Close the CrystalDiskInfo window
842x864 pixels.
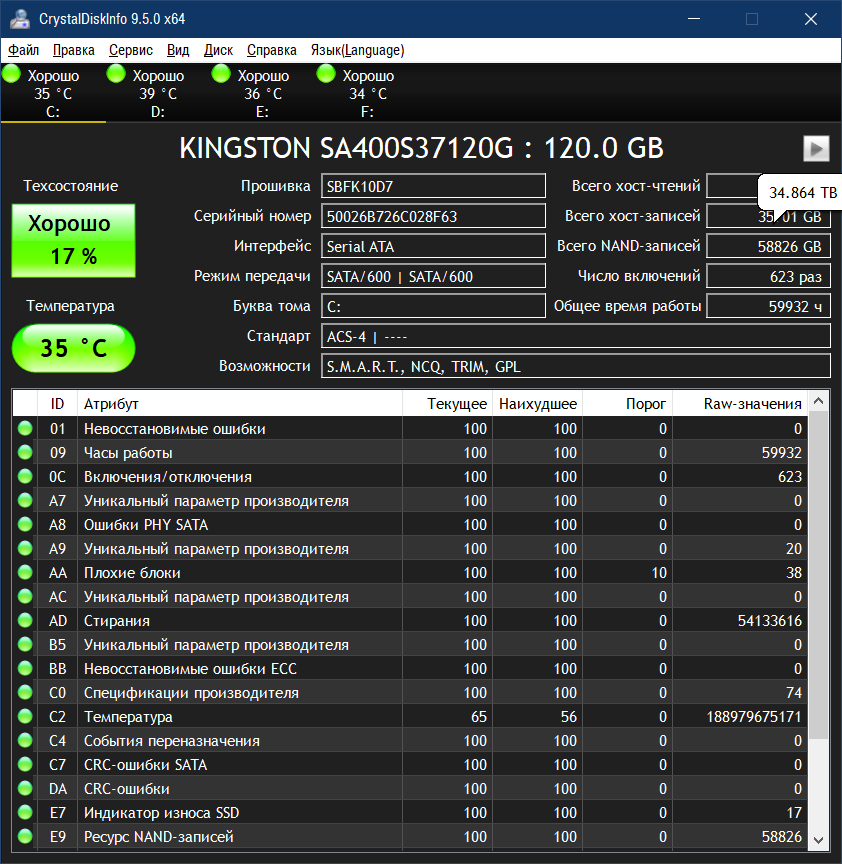[811, 19]
